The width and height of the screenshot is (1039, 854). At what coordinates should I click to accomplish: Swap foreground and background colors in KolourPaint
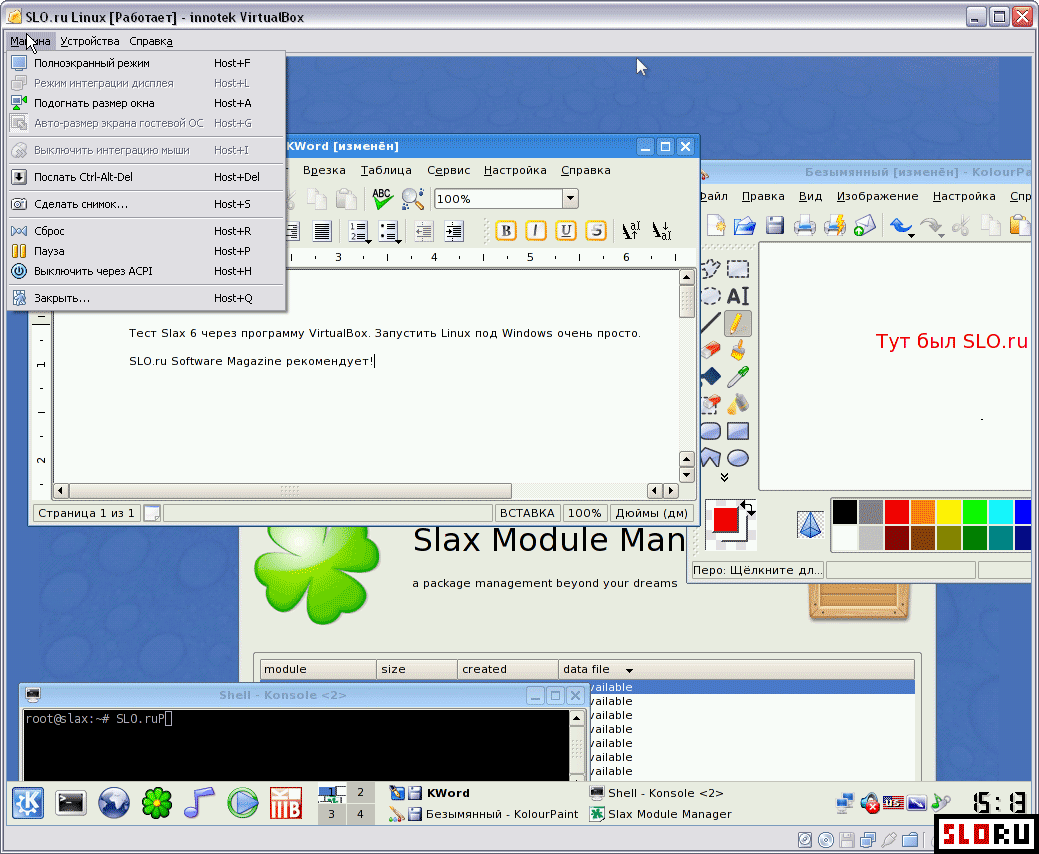point(748,508)
